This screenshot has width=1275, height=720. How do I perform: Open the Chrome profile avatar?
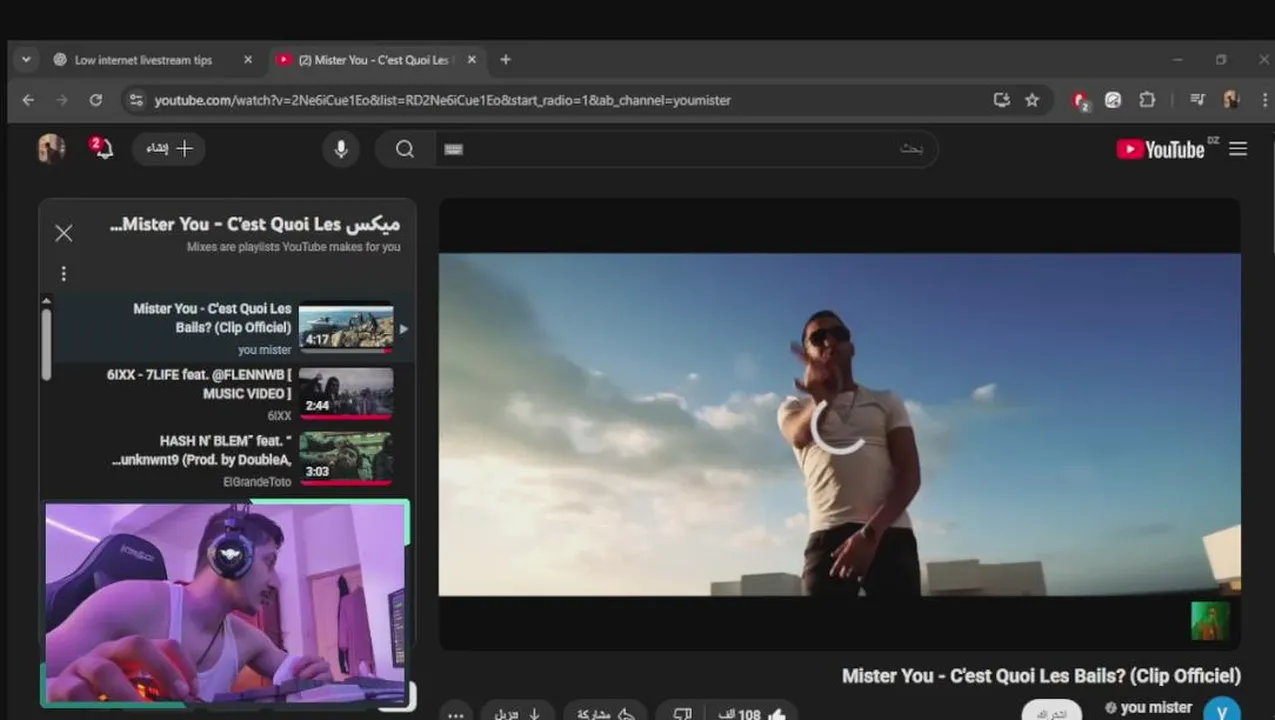[x=1231, y=100]
